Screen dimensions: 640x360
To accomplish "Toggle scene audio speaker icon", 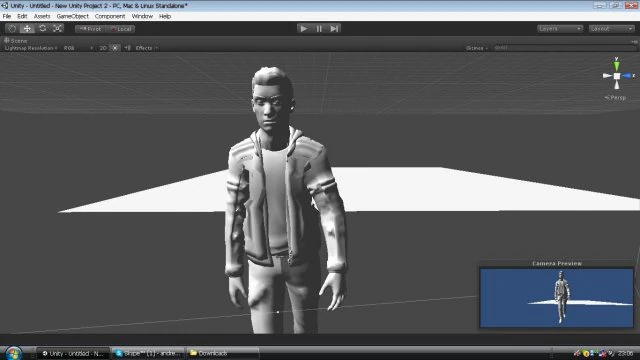I will tap(128, 48).
